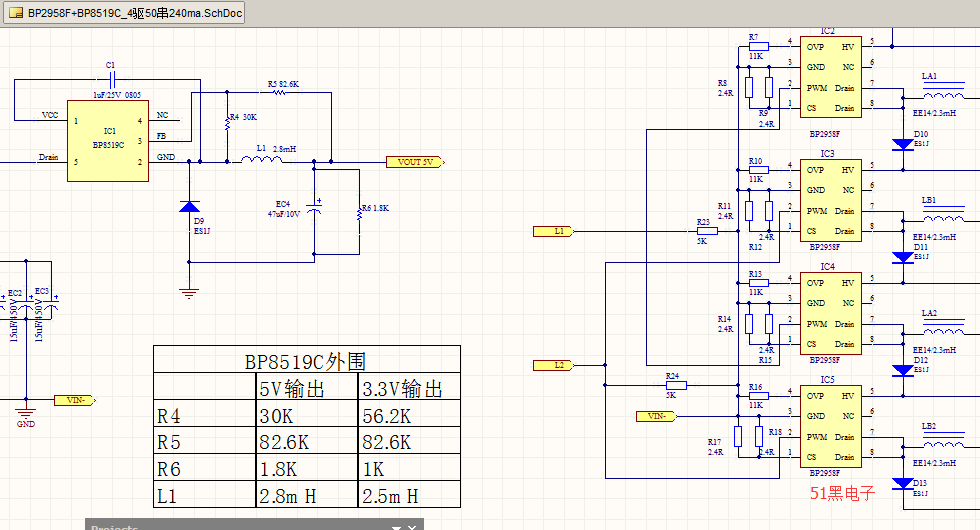Select resistor R4 30K on schematic
Viewport: 980px width, 530px height.
228,124
